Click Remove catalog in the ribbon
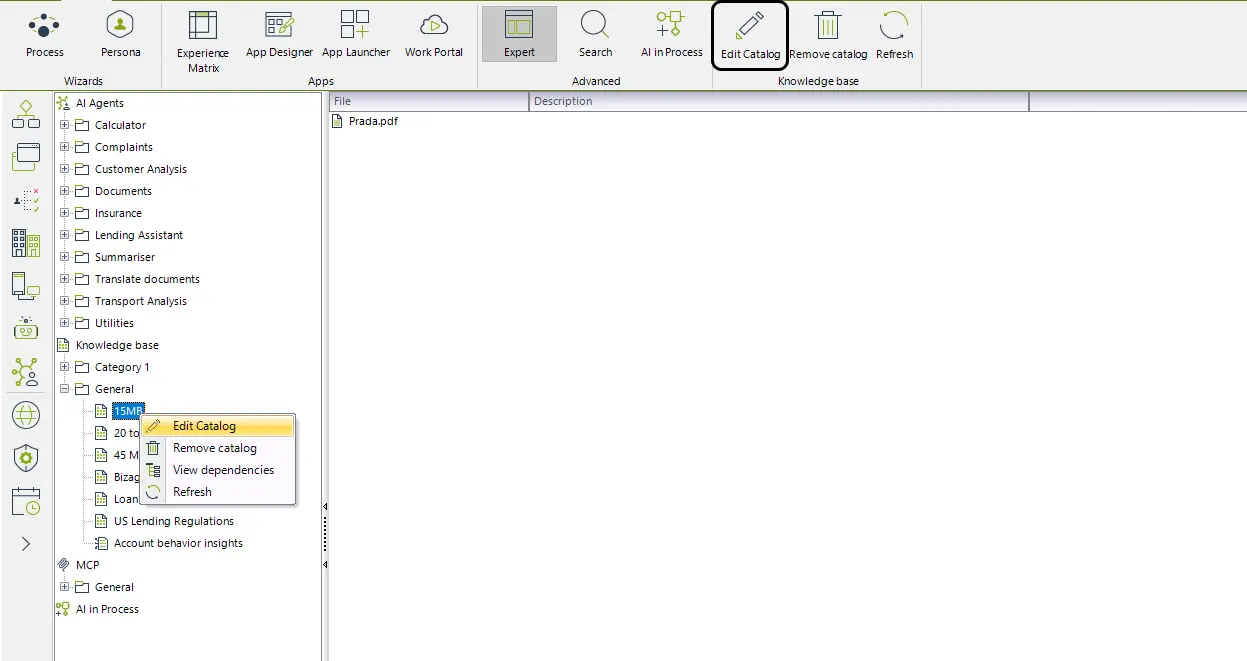The width and height of the screenshot is (1247, 661). [828, 36]
